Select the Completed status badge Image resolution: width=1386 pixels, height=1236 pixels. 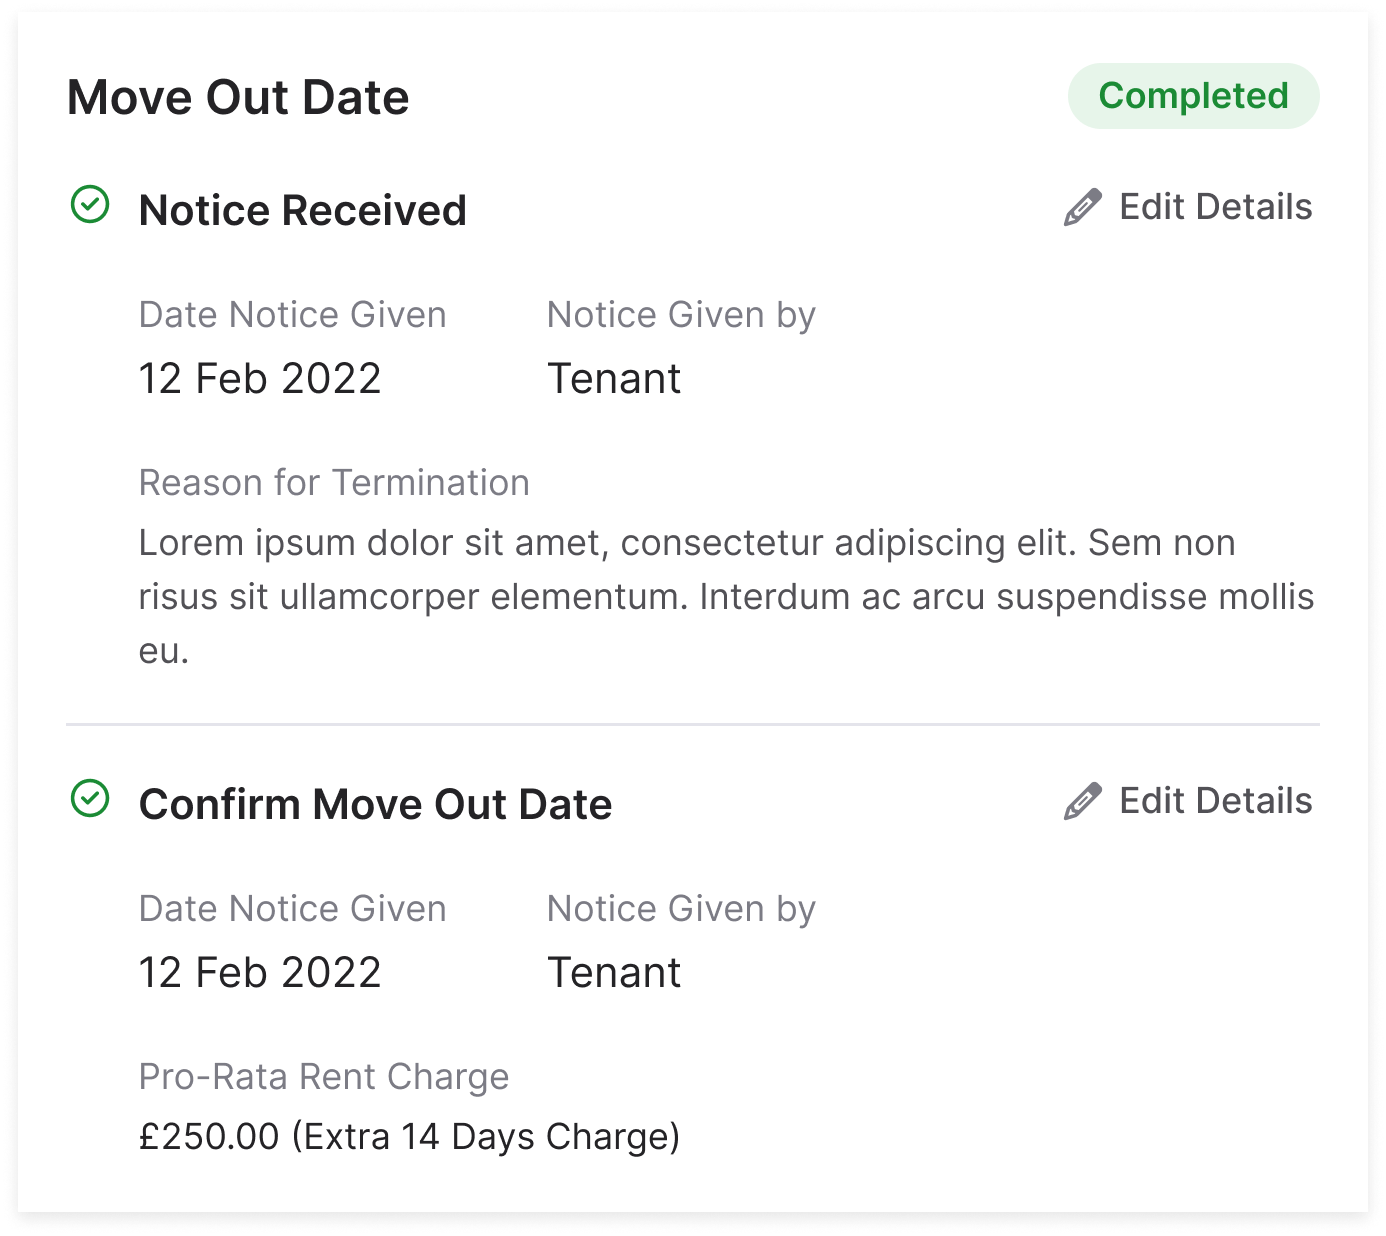tap(1192, 97)
